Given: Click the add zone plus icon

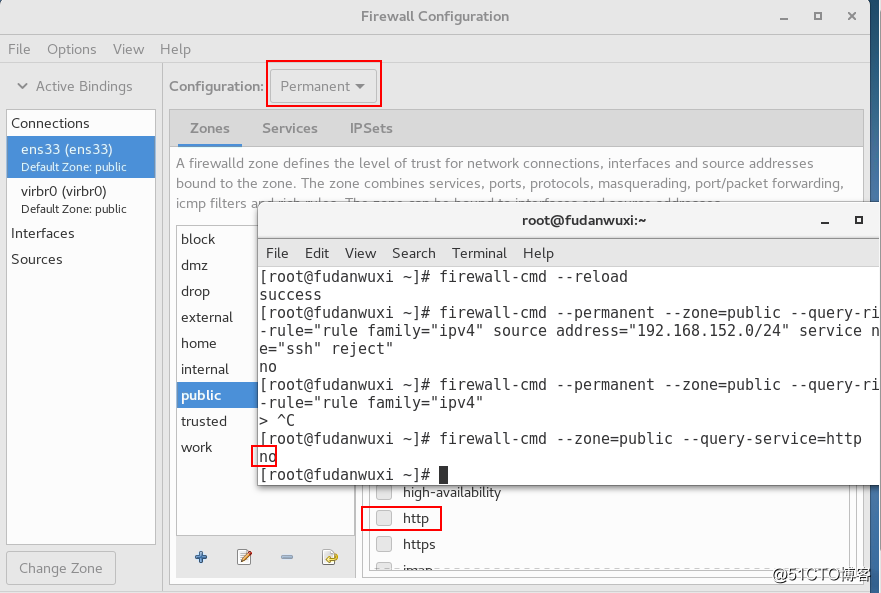Looking at the screenshot, I should pos(201,557).
